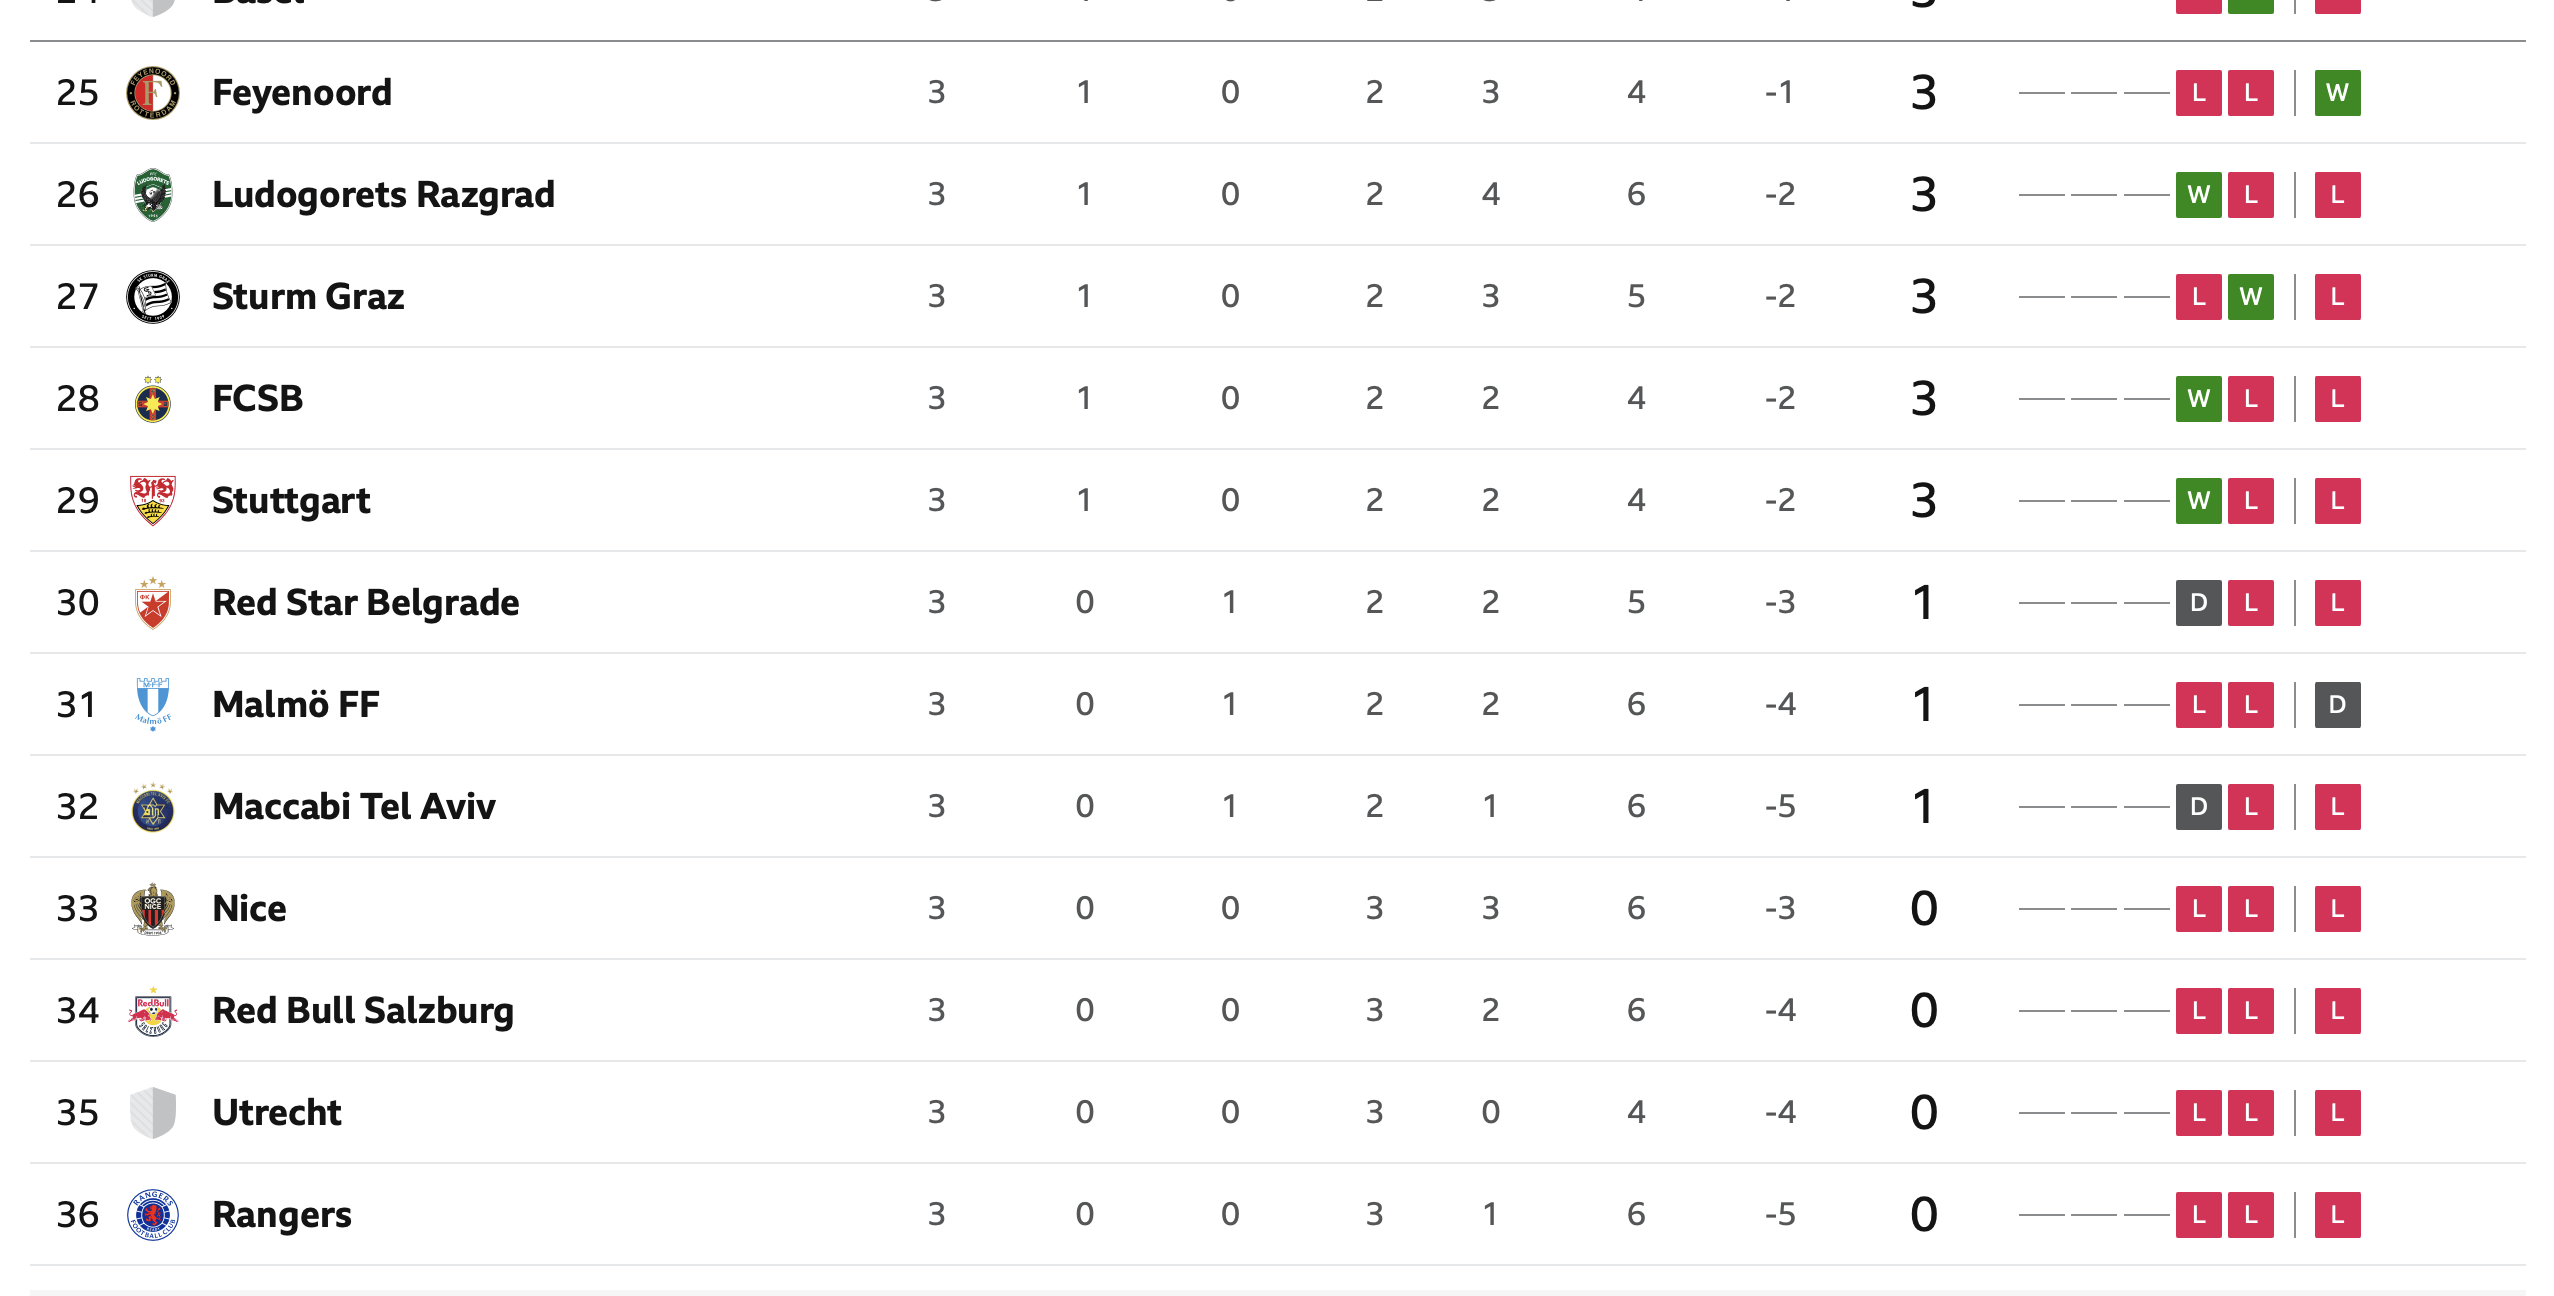Click the Sturm Graz club crest
2554x1296 pixels.
pos(152,297)
